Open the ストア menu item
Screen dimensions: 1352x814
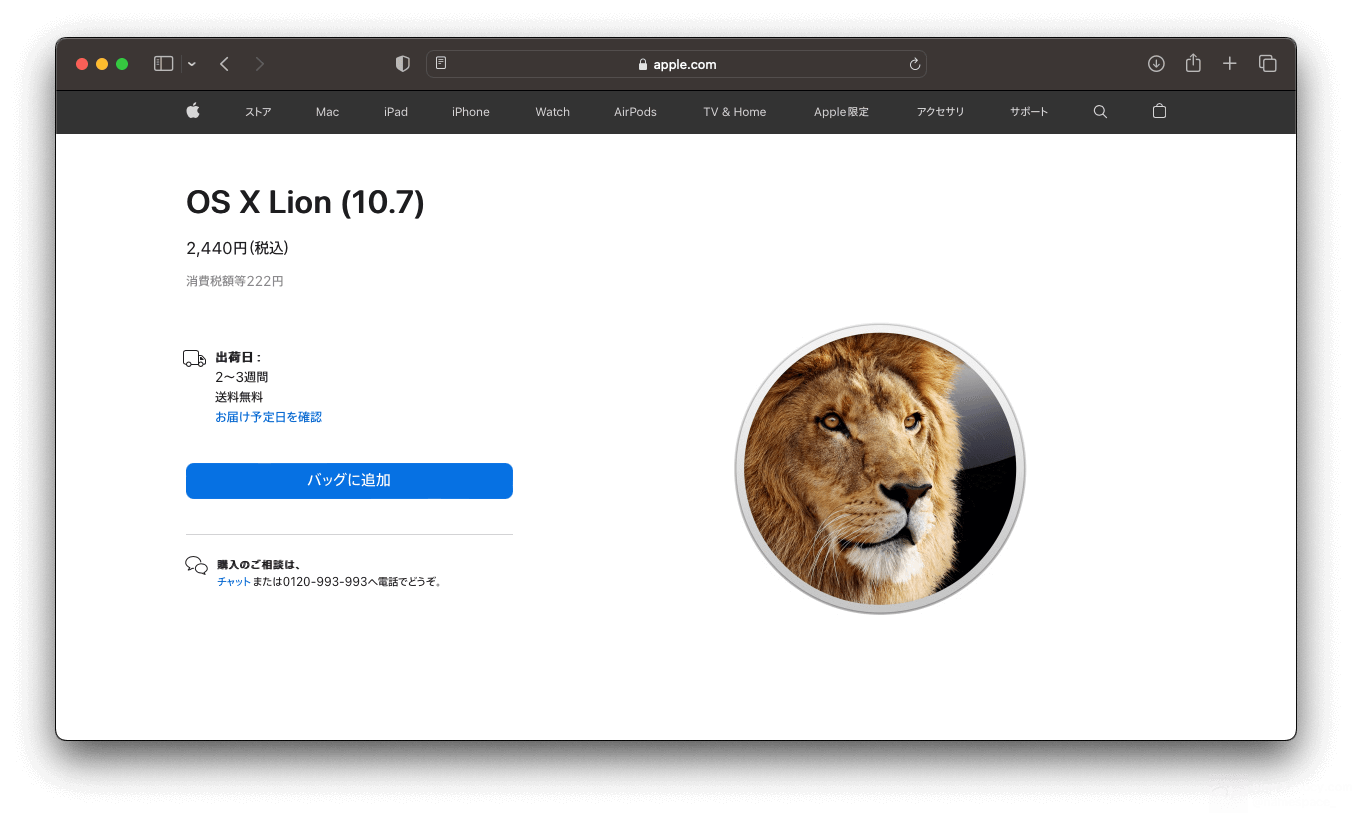coord(258,112)
